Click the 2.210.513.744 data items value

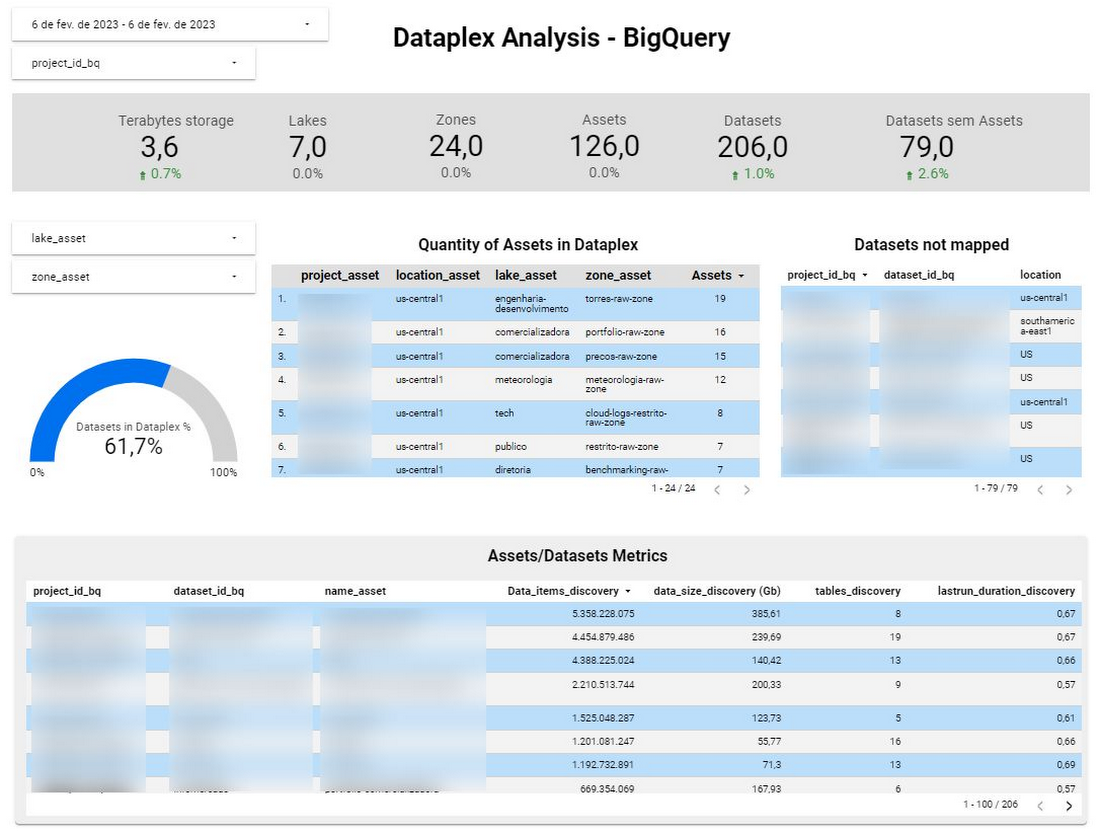click(x=603, y=685)
